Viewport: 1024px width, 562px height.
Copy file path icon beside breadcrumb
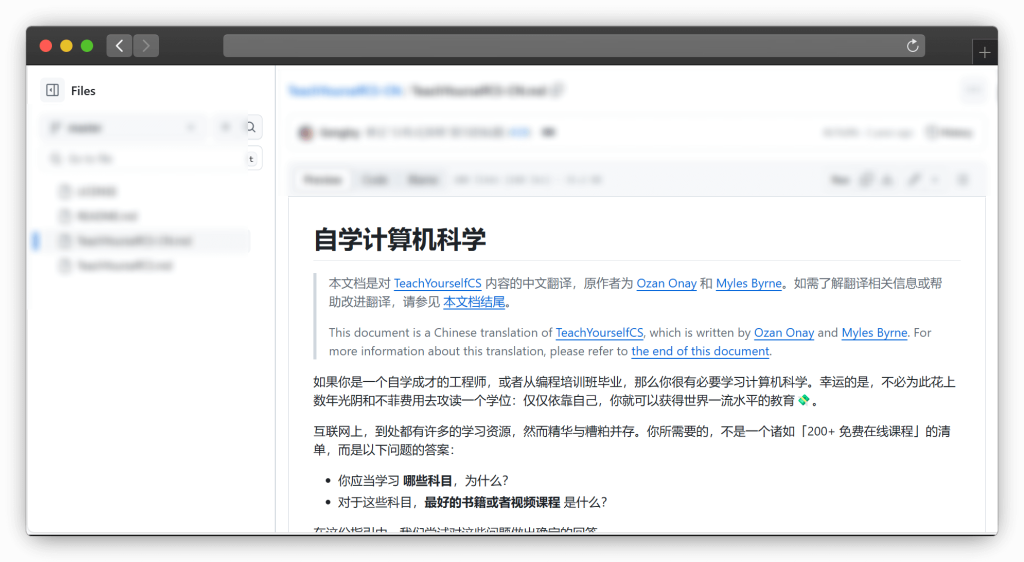click(x=557, y=90)
